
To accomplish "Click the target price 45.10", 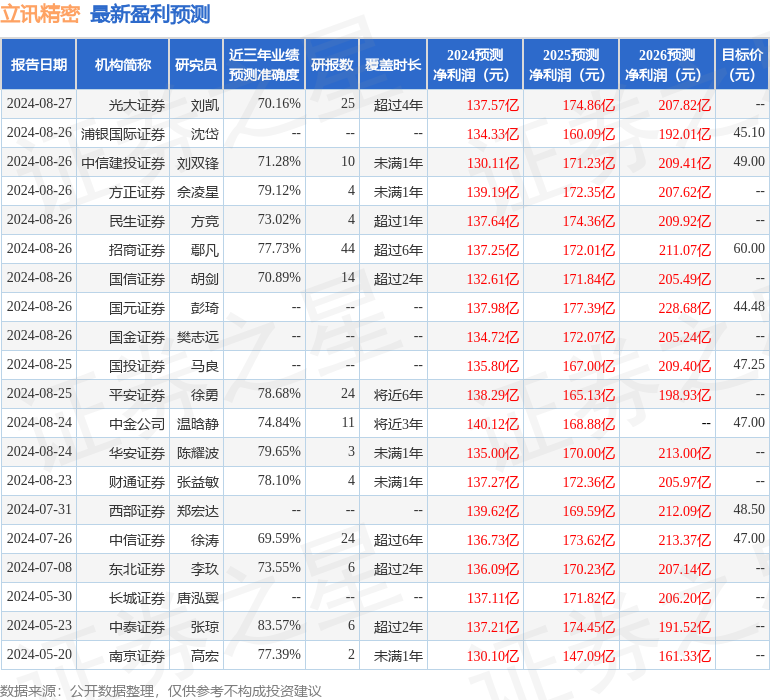I will (749, 133).
